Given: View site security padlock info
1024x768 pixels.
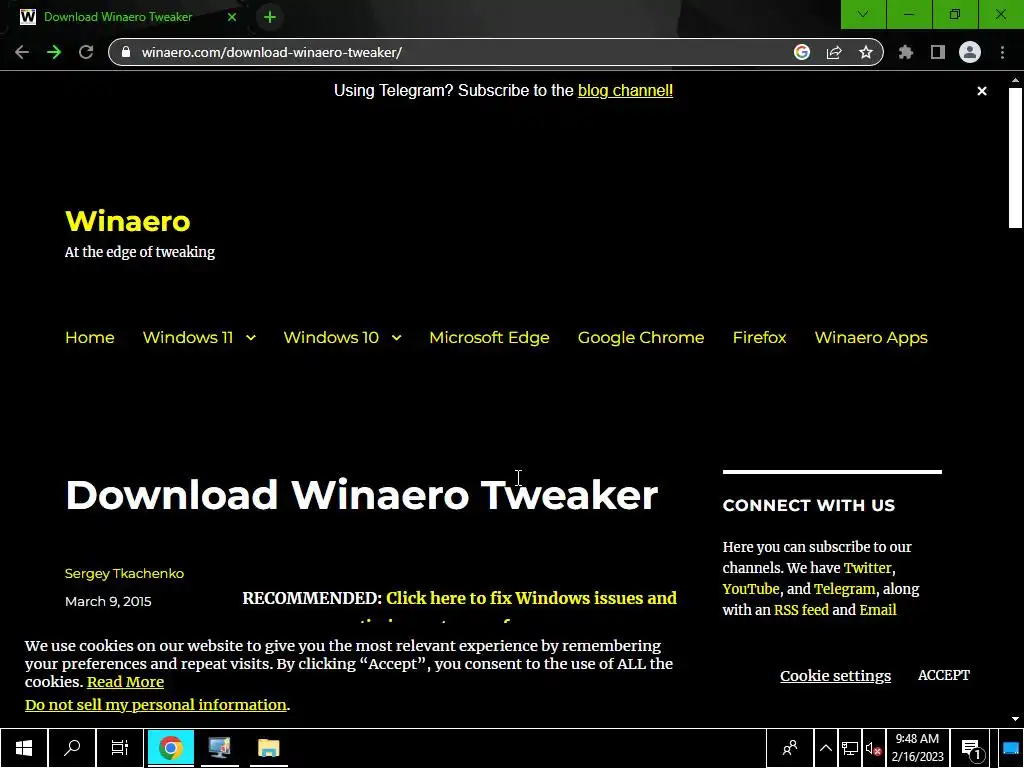Looking at the screenshot, I should [127, 52].
